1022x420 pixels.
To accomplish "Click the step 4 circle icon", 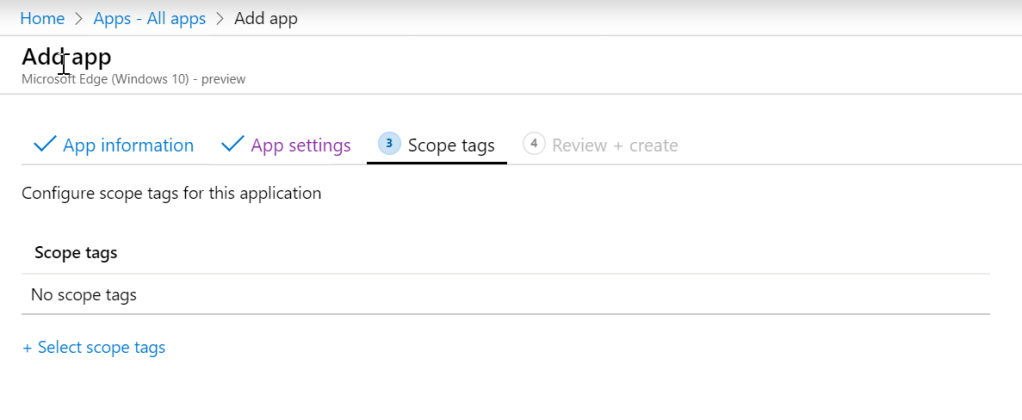I will [533, 144].
